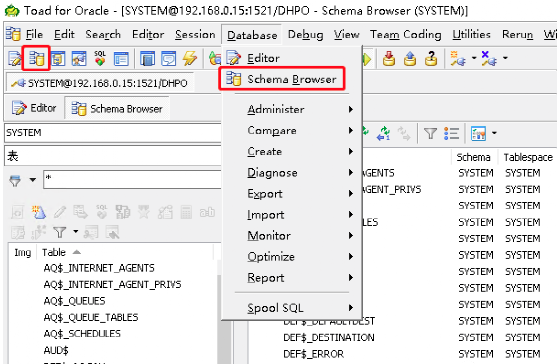
Task: Click the speech bubble window toolbar icon
Action: [x=168, y=59]
